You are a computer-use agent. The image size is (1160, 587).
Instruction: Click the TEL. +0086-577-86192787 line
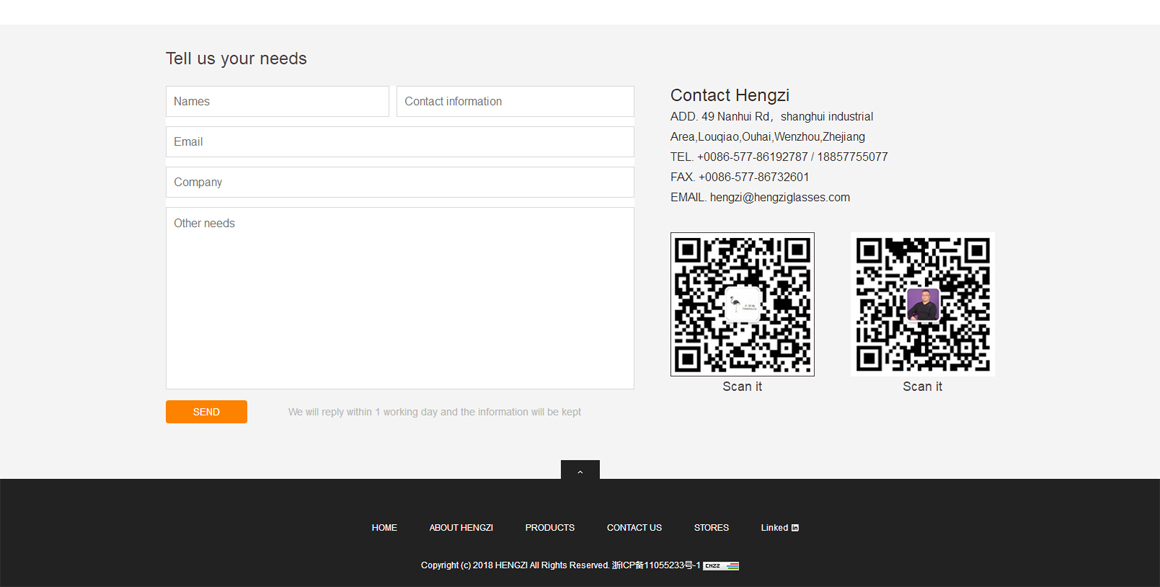click(x=779, y=157)
